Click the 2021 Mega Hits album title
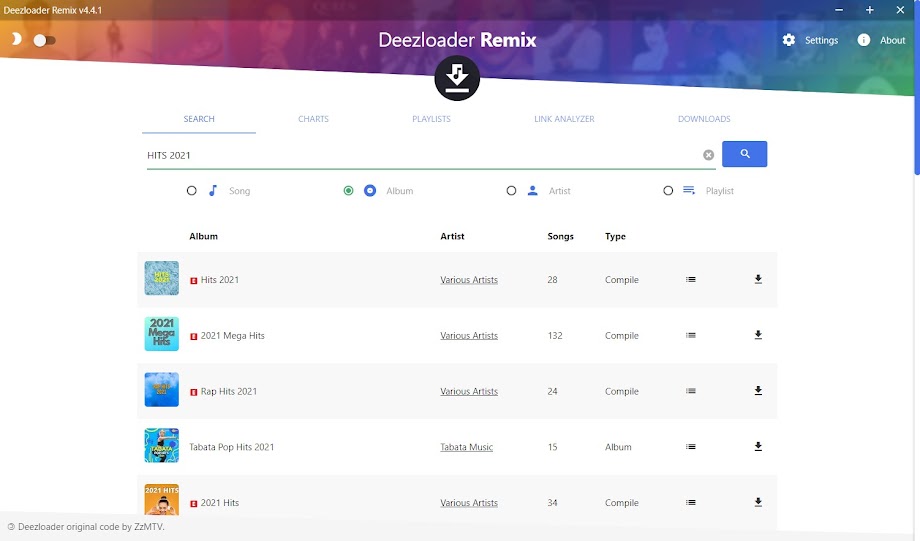The image size is (920, 541). coord(232,336)
